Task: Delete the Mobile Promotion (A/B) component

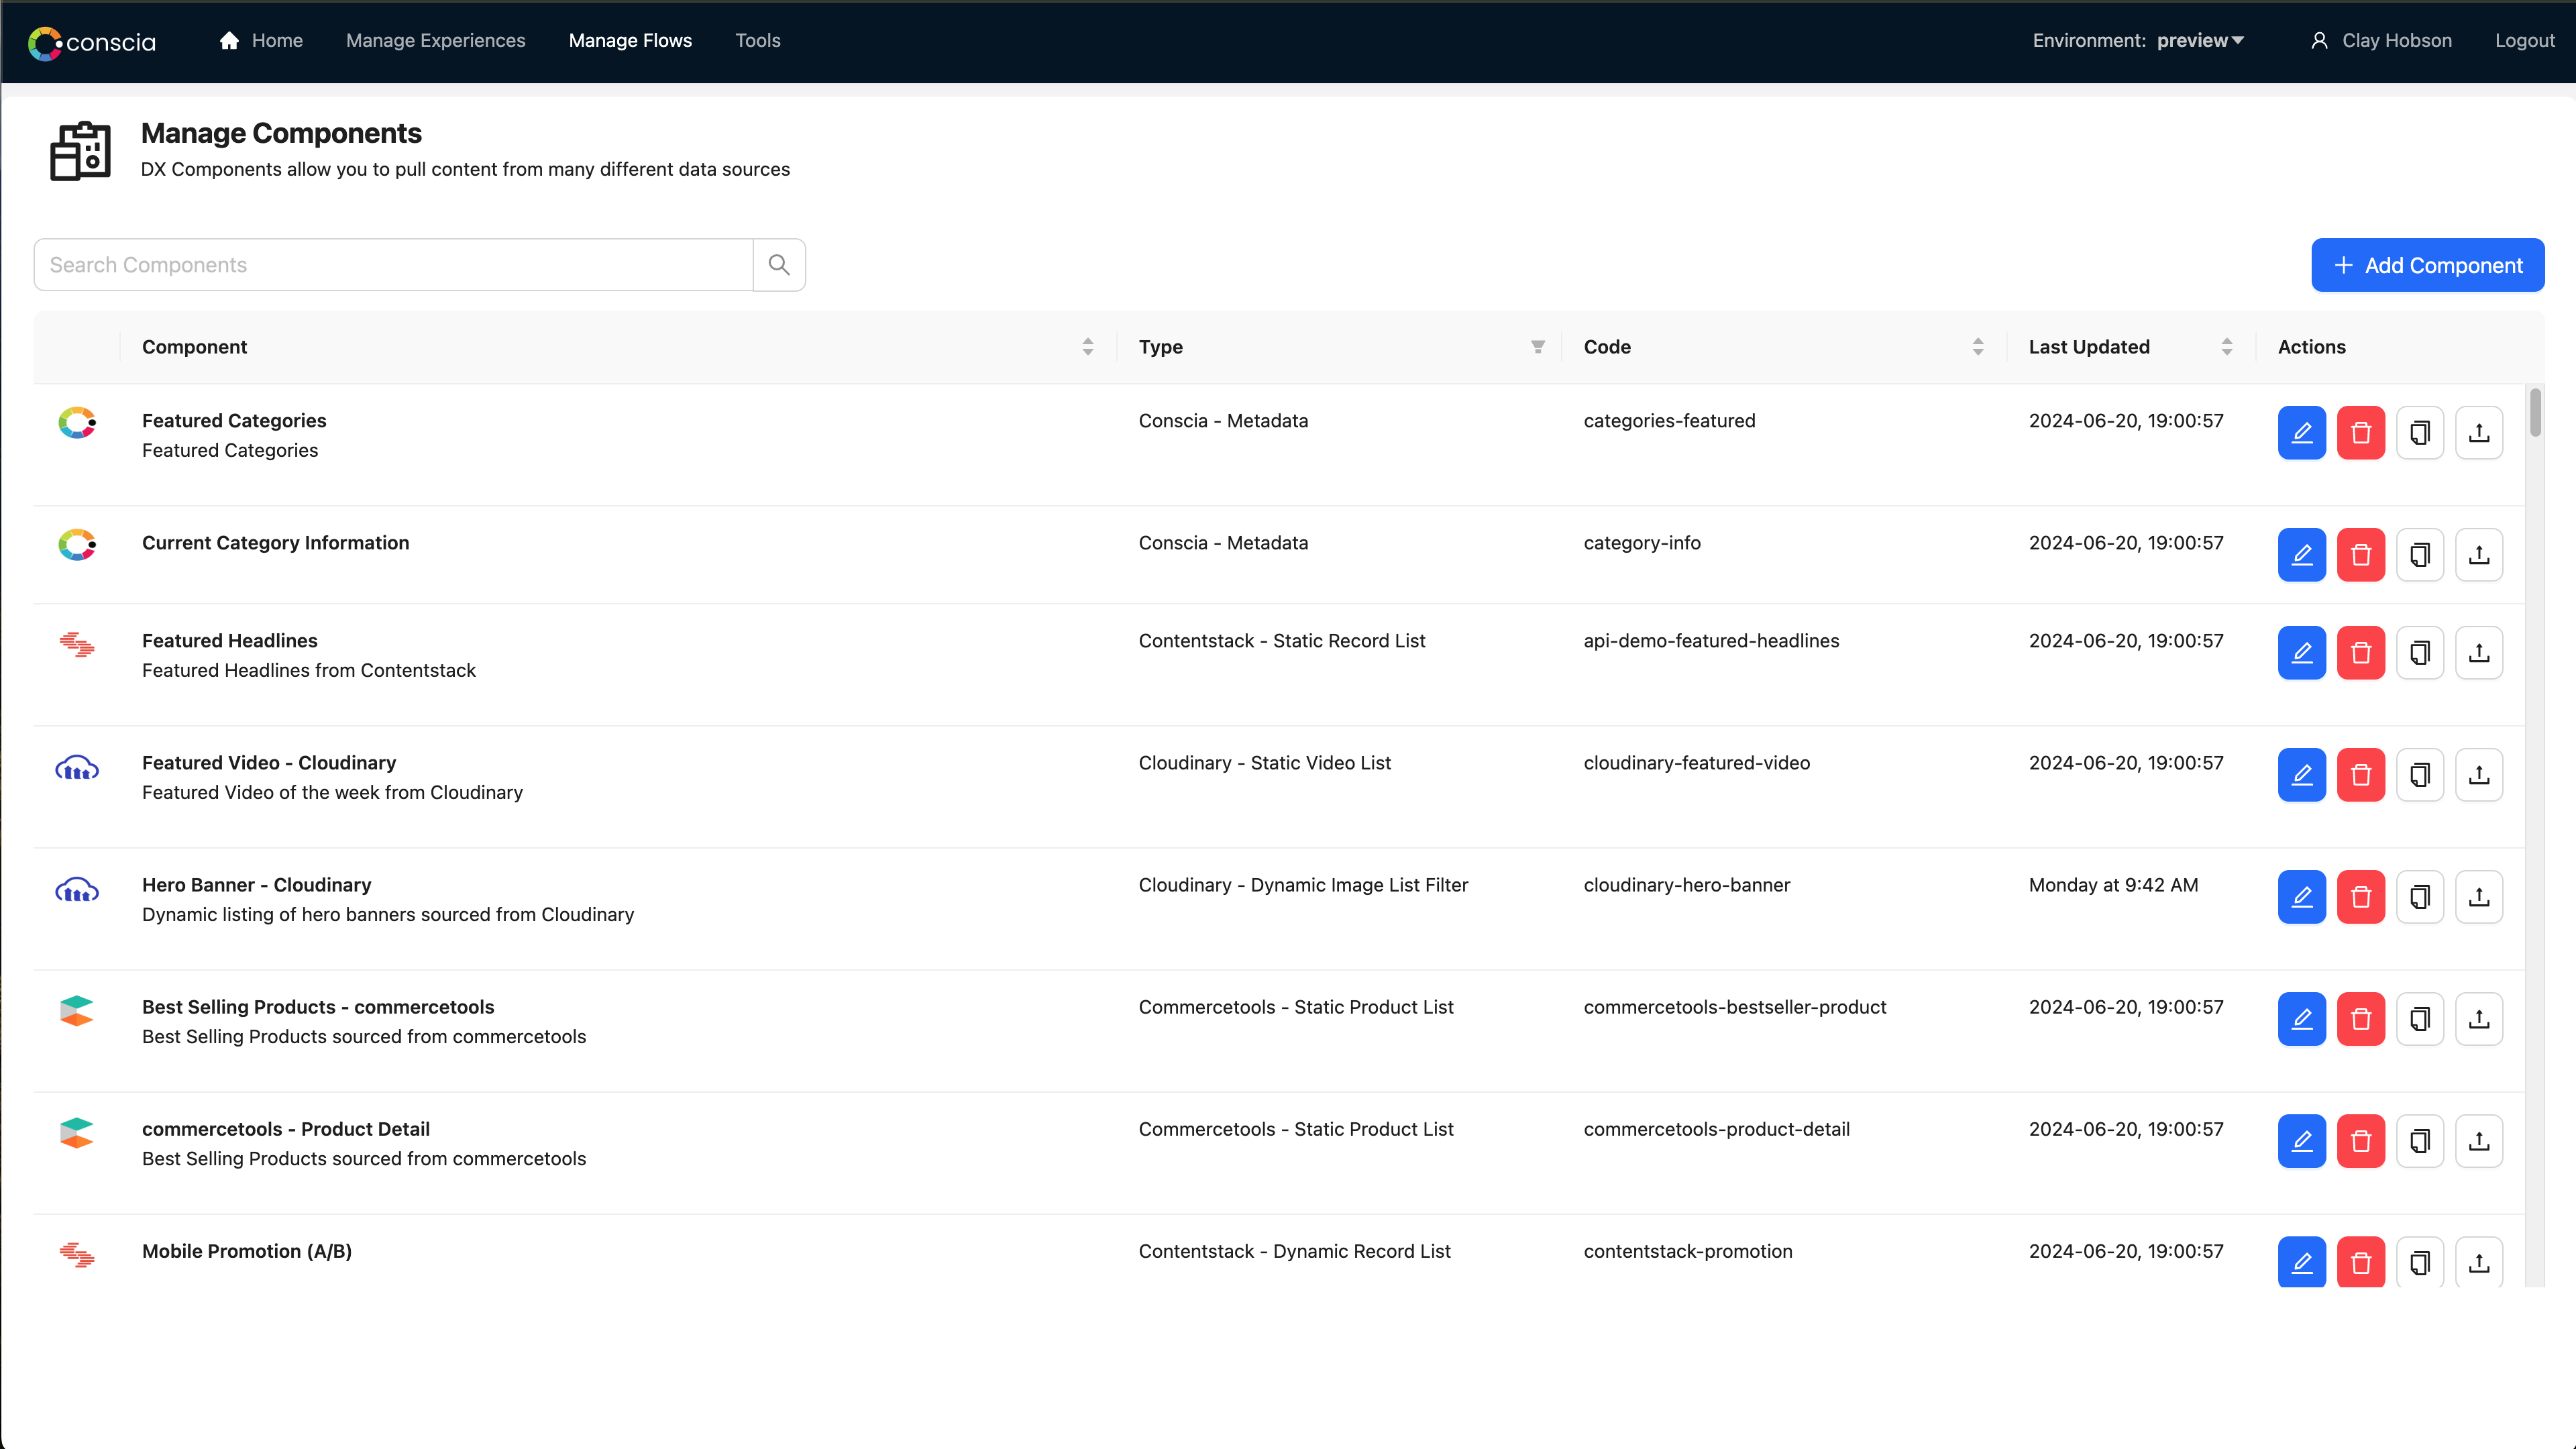Action: [2360, 1262]
